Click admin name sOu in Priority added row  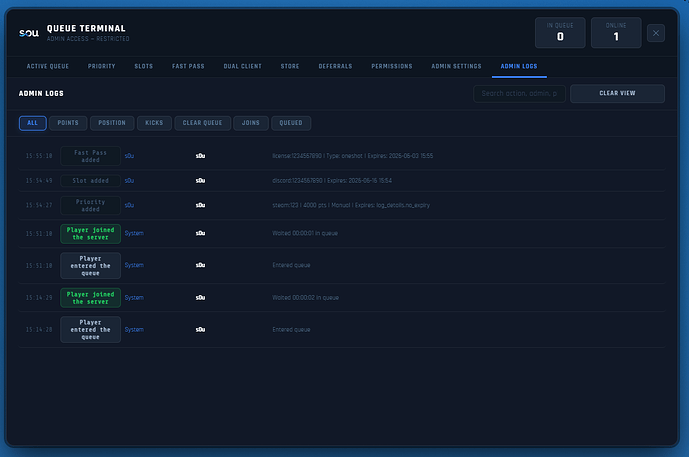(x=129, y=205)
